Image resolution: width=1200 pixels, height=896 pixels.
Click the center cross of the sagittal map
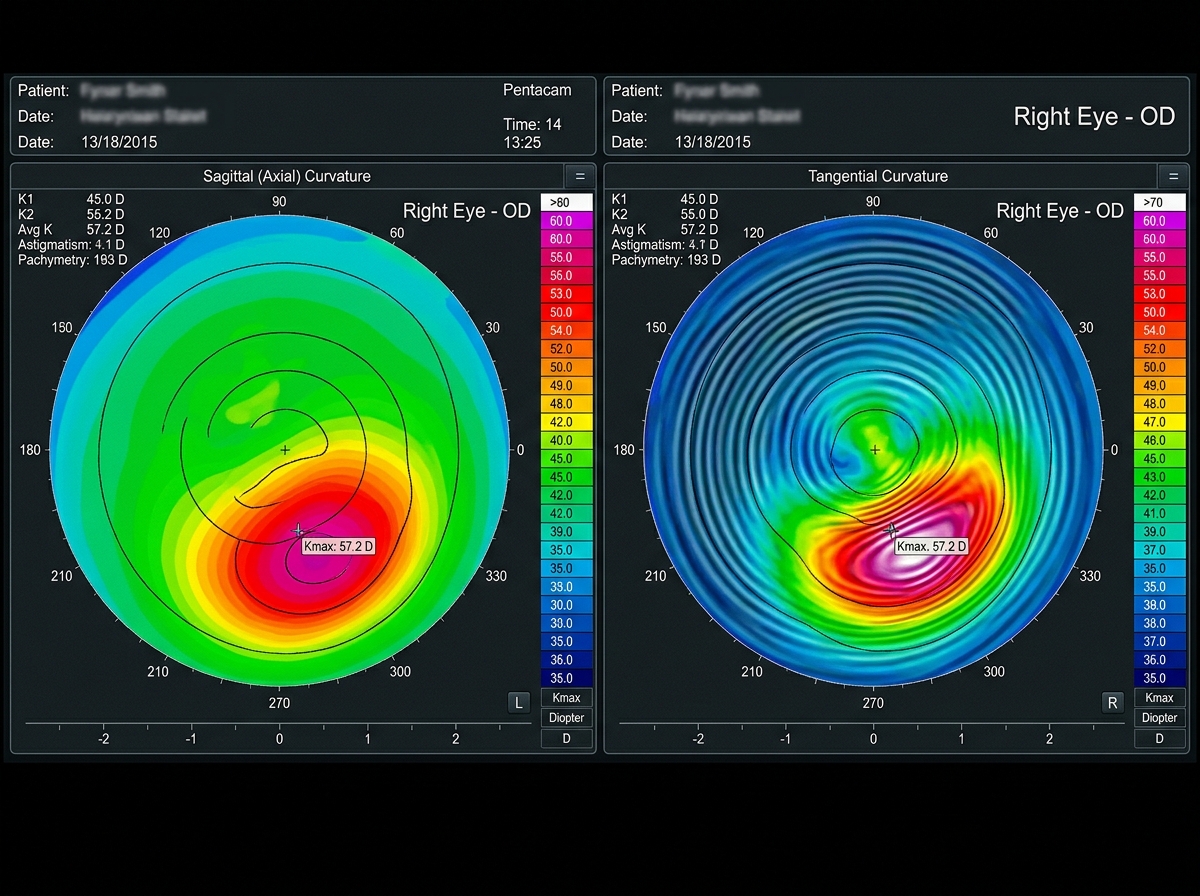pos(285,451)
